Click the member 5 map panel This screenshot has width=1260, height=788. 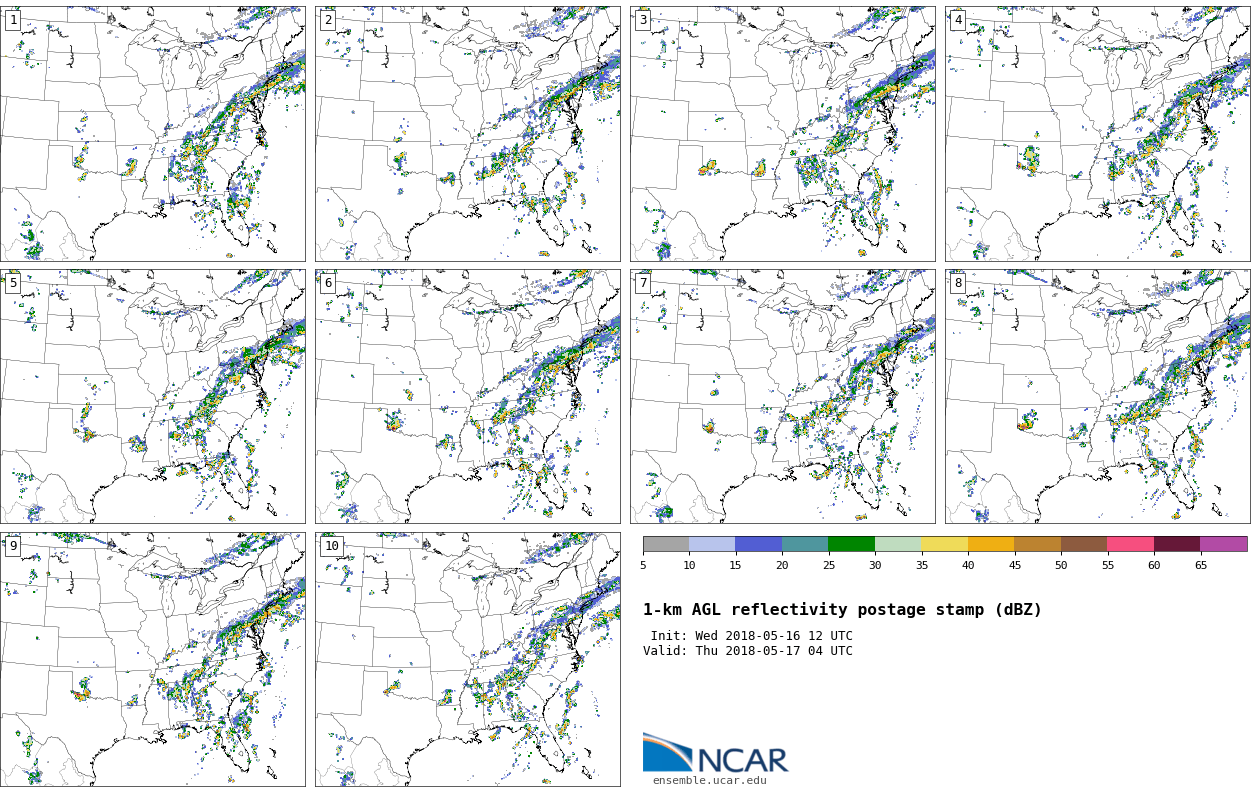152,396
